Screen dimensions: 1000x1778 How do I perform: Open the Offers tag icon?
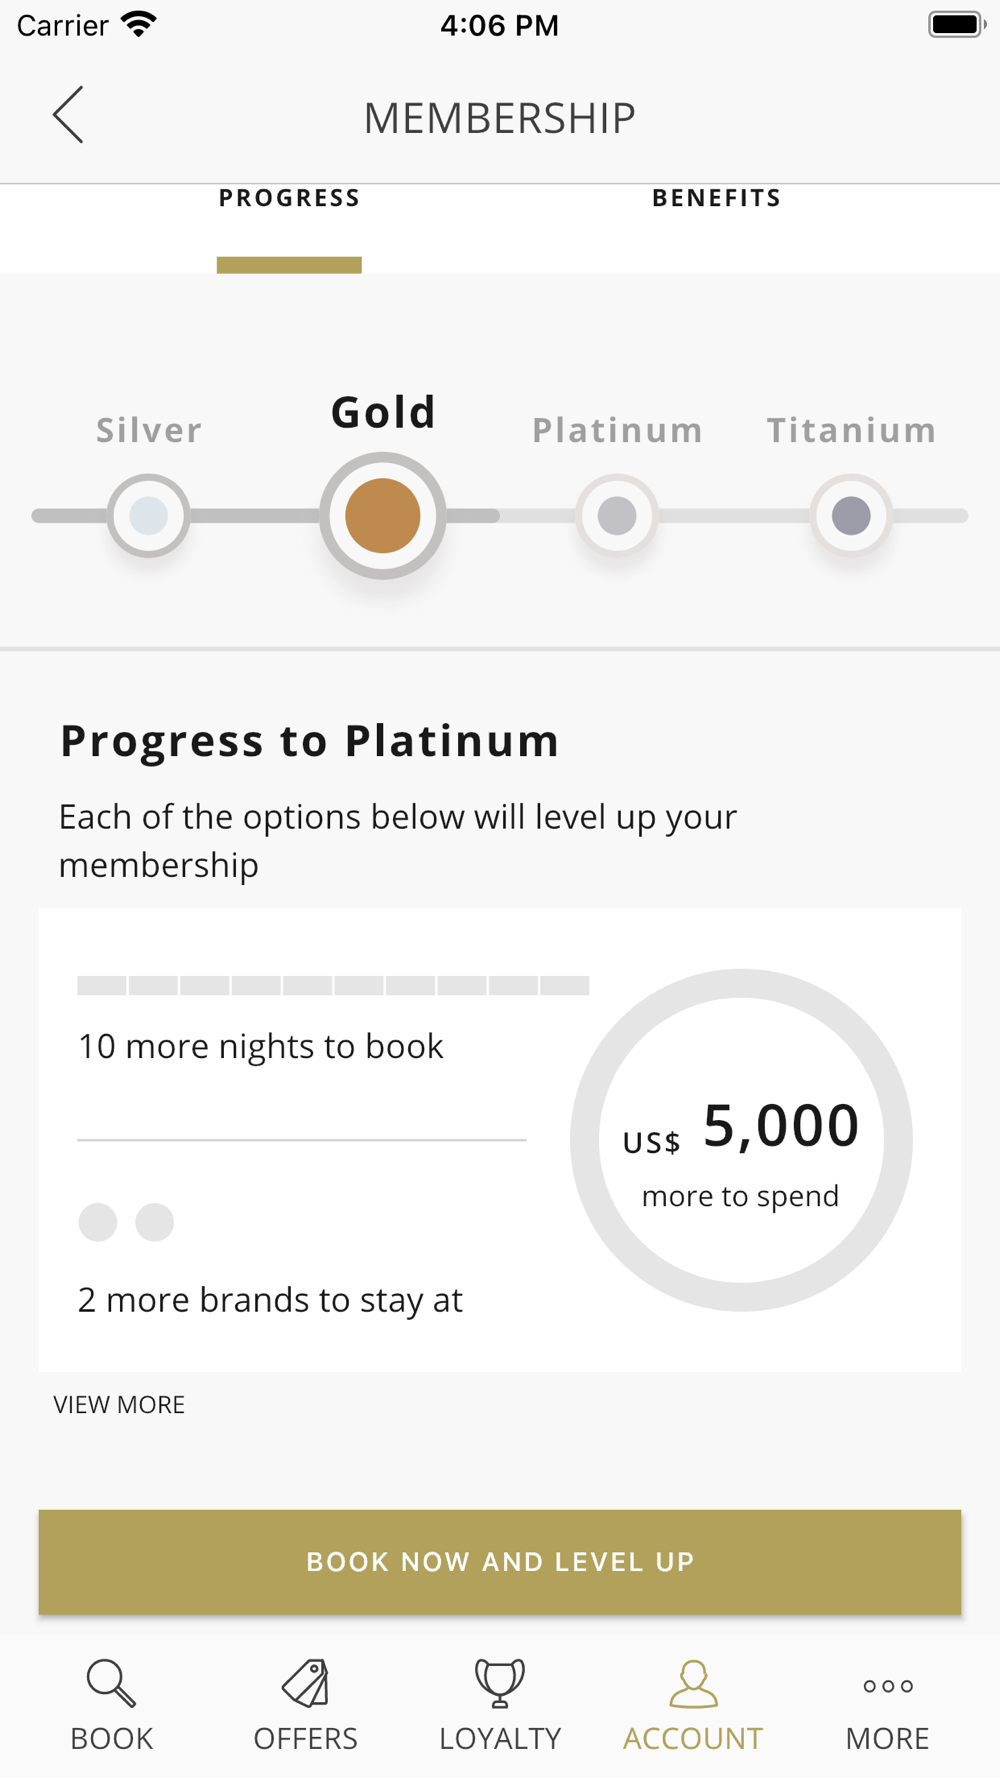(305, 1683)
